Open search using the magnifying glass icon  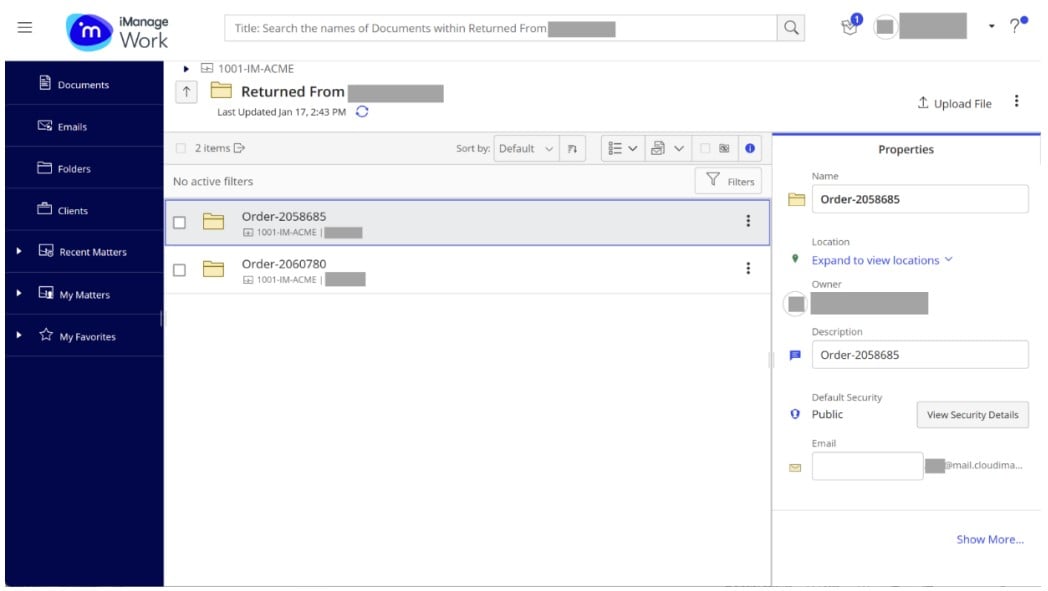[792, 29]
